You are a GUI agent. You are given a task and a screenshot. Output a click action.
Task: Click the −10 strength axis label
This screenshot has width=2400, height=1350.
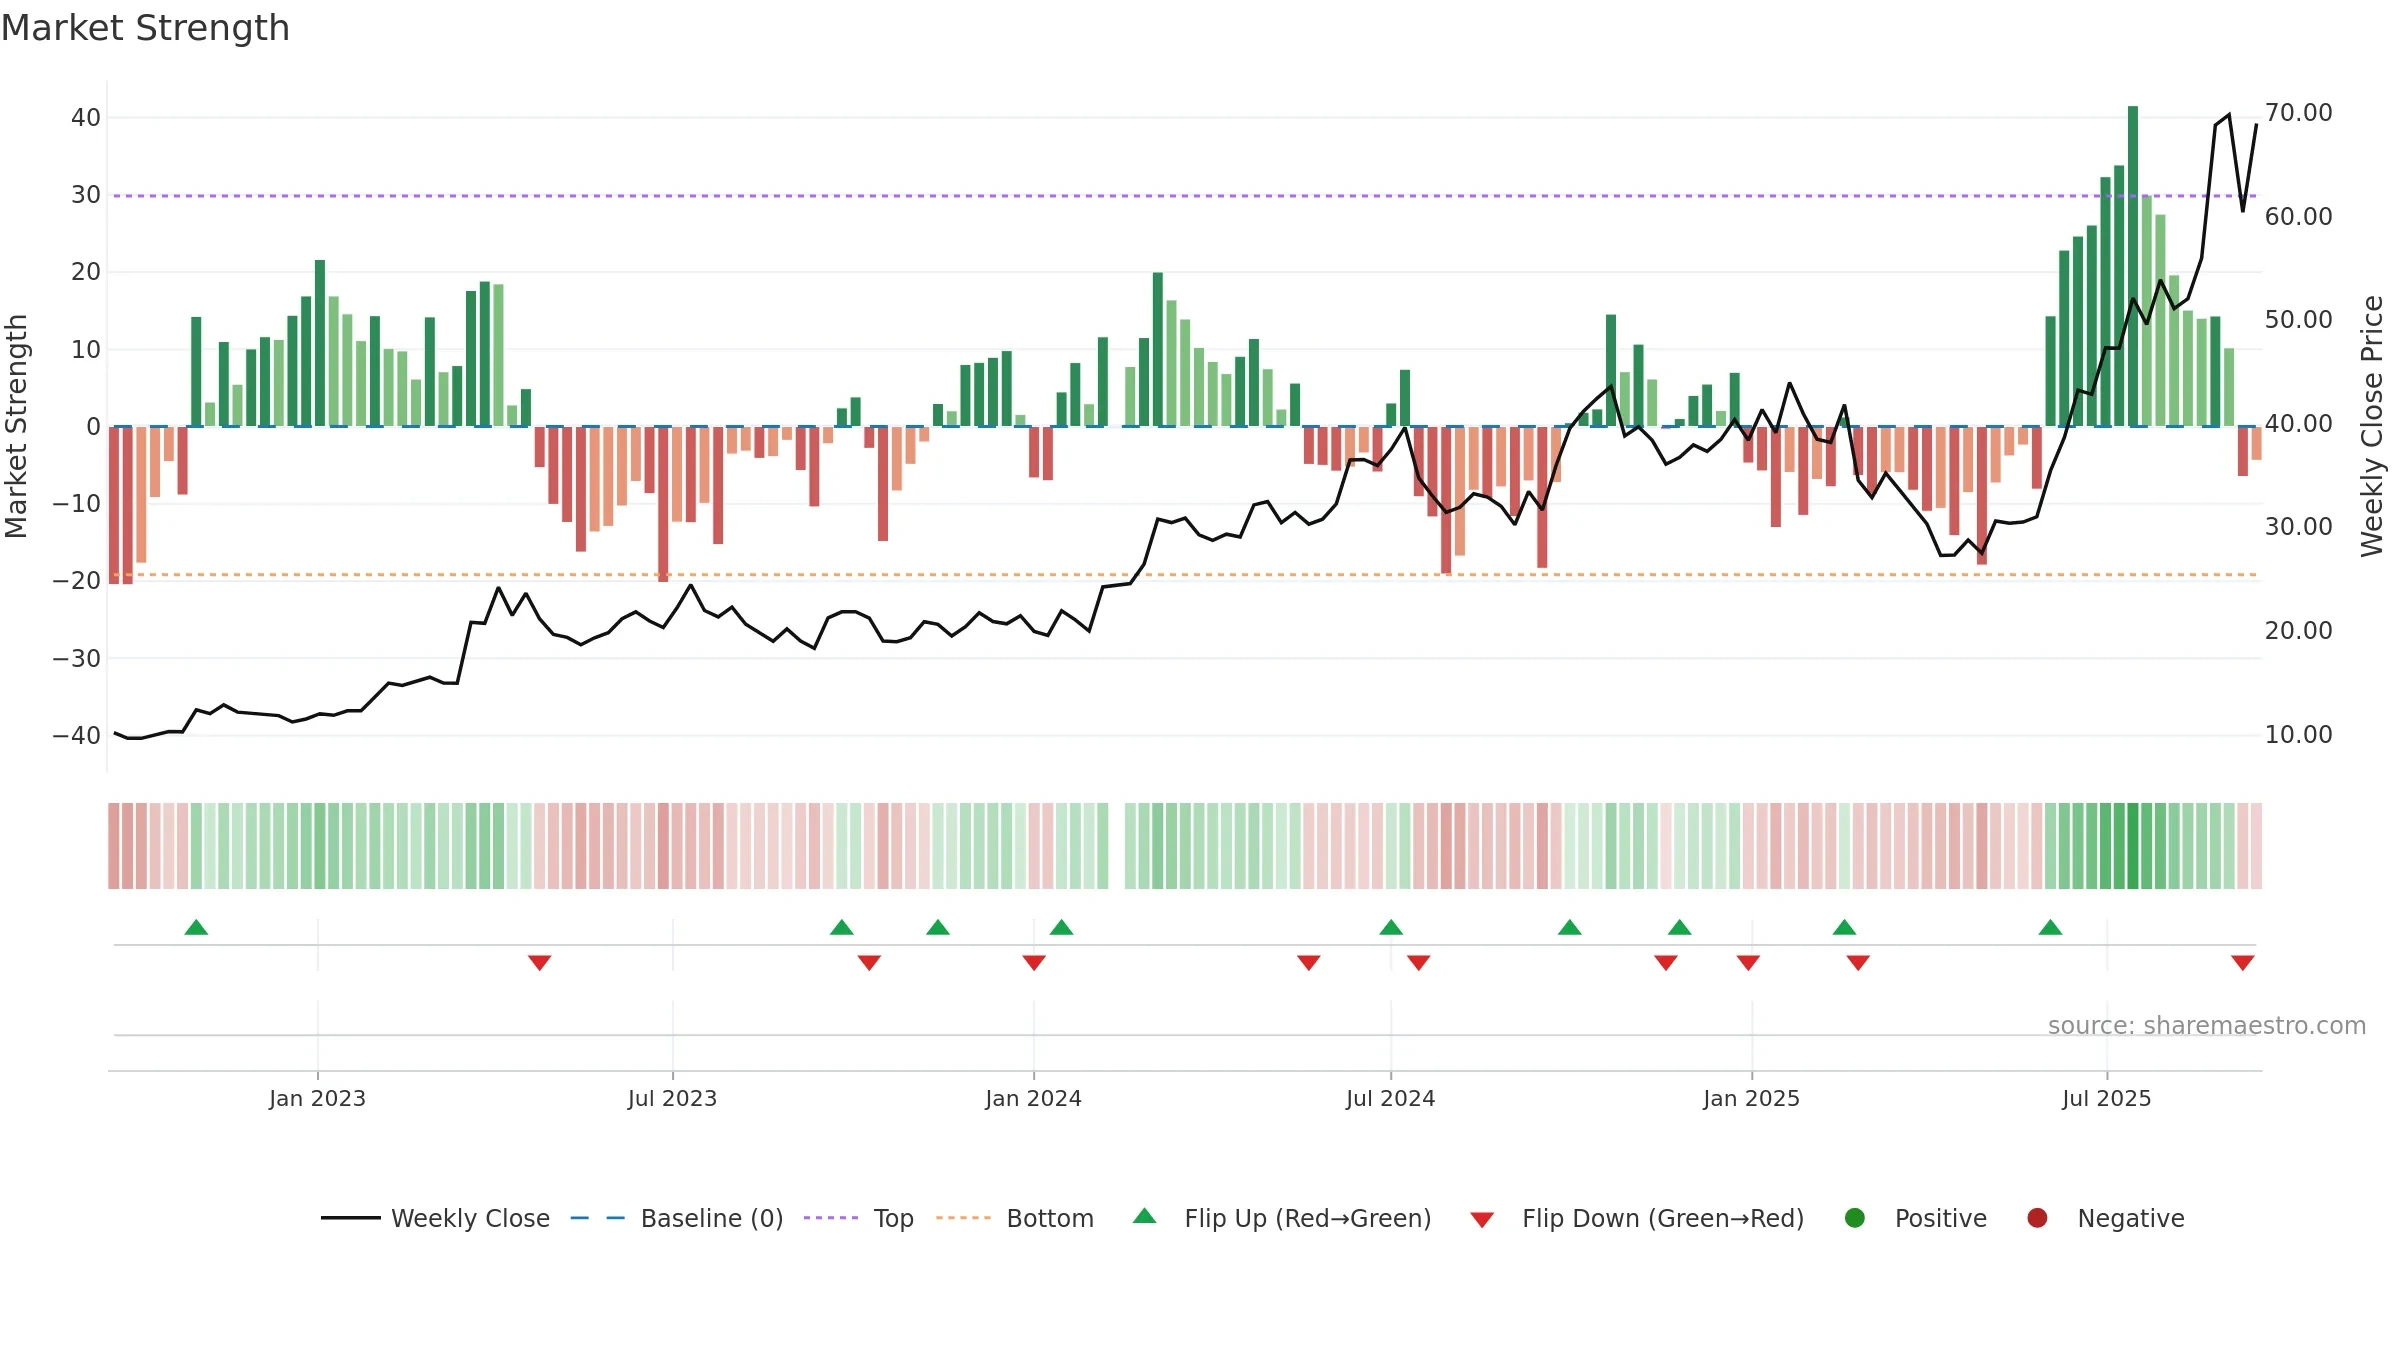click(77, 504)
